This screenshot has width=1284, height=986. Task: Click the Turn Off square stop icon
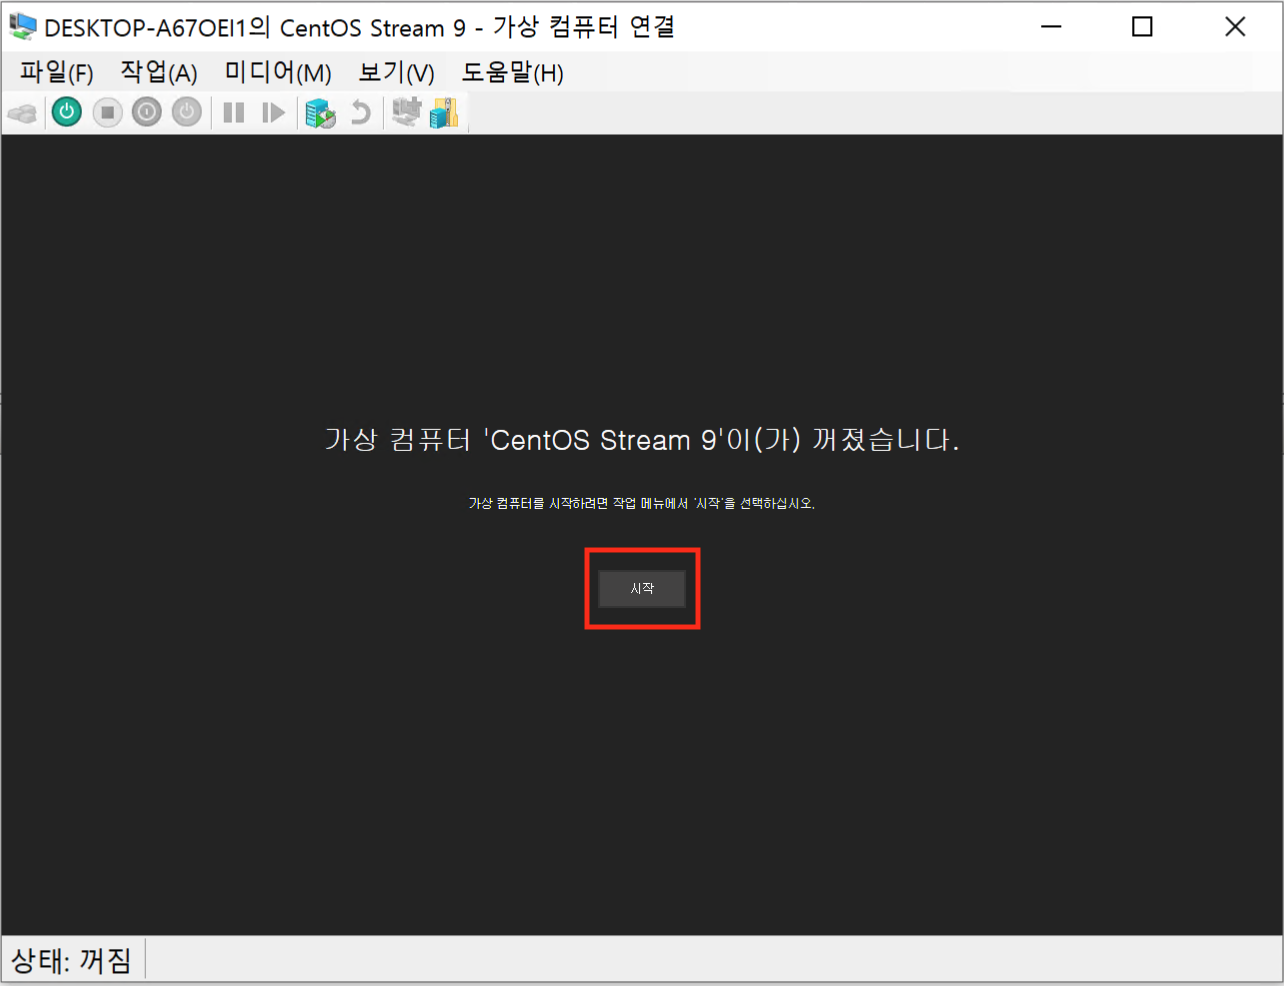click(108, 112)
